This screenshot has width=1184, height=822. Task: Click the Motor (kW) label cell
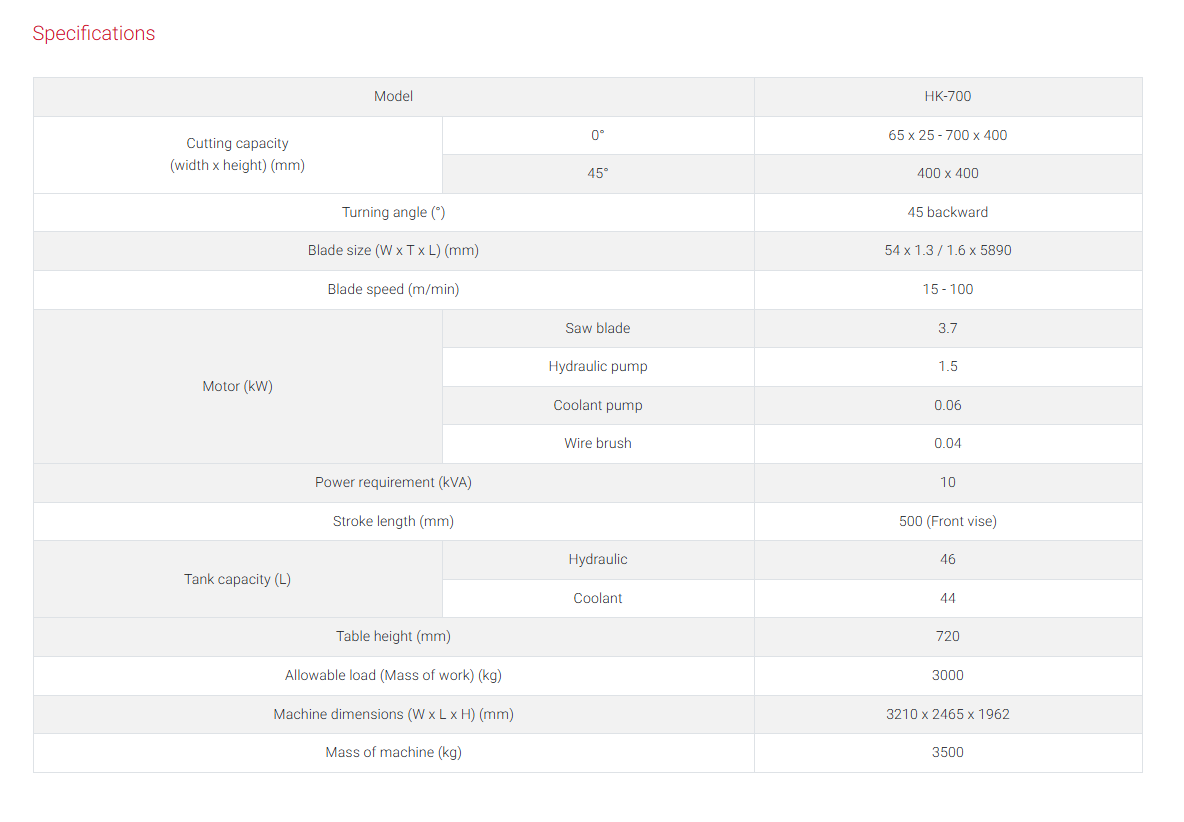238,386
